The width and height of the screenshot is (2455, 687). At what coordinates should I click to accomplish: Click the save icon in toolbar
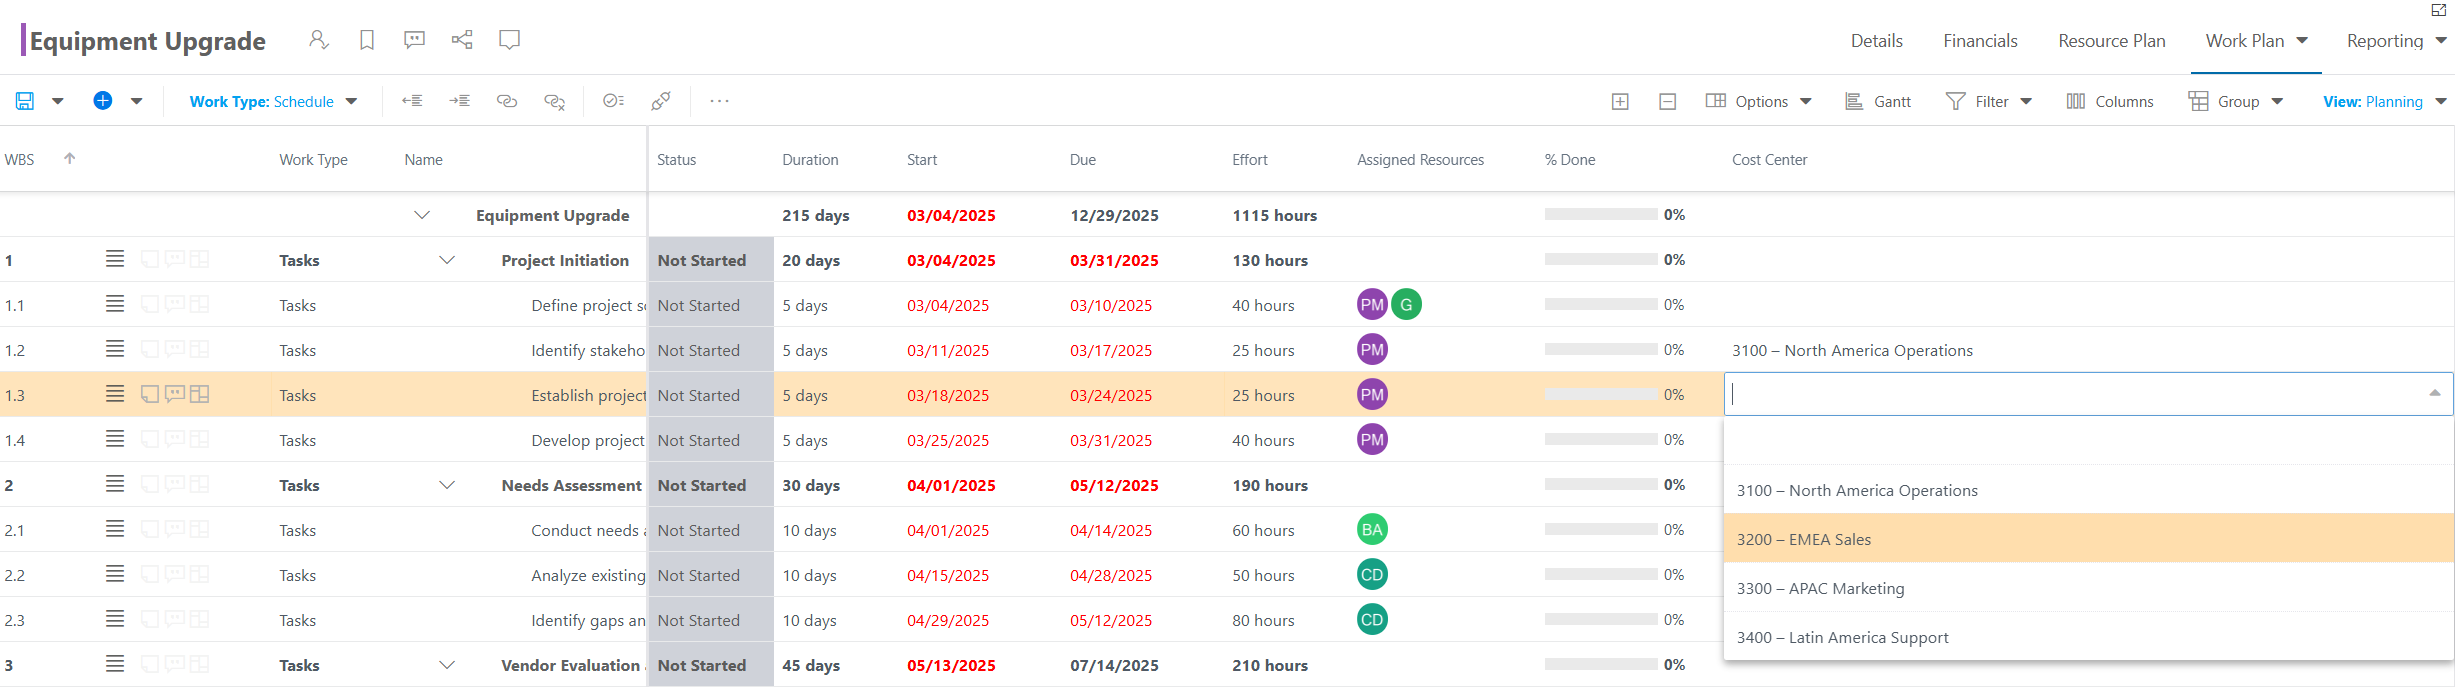click(x=25, y=101)
